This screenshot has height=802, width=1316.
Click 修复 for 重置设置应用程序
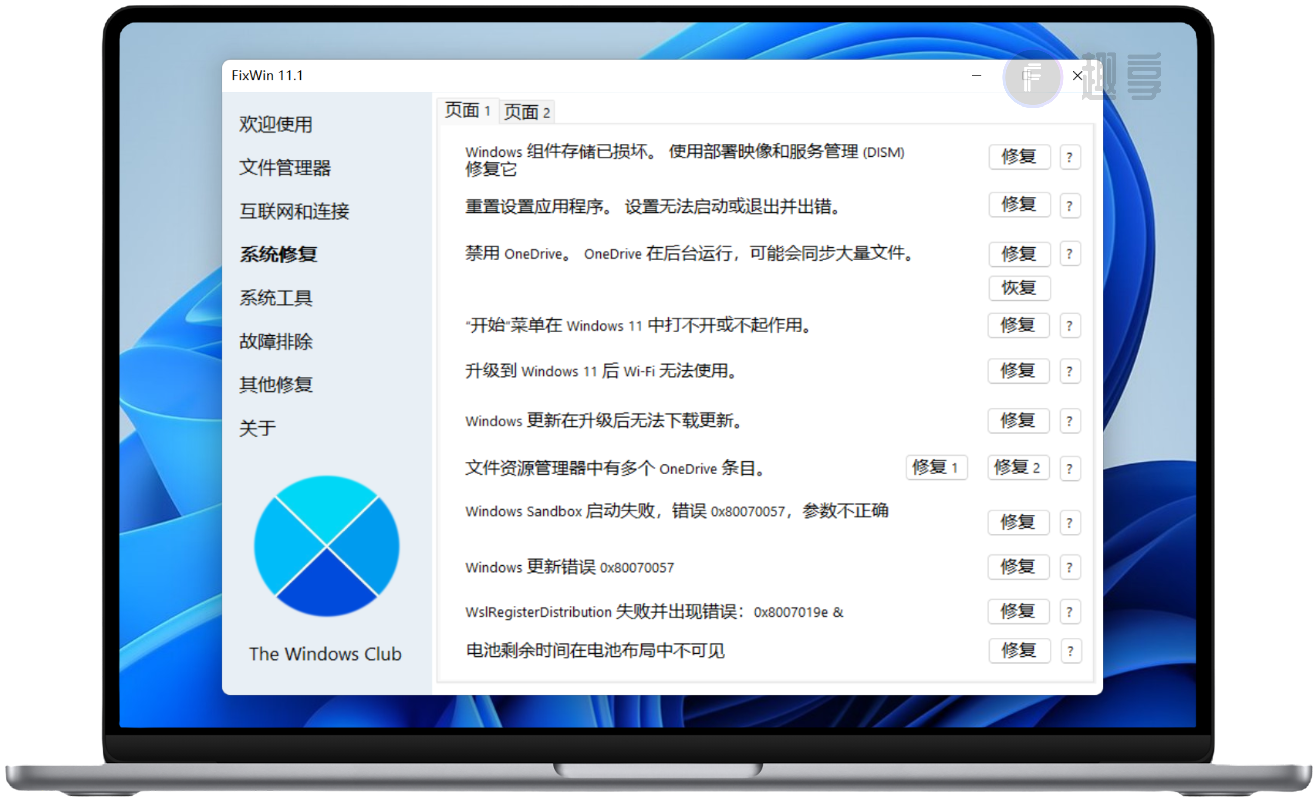pyautogui.click(x=1019, y=205)
